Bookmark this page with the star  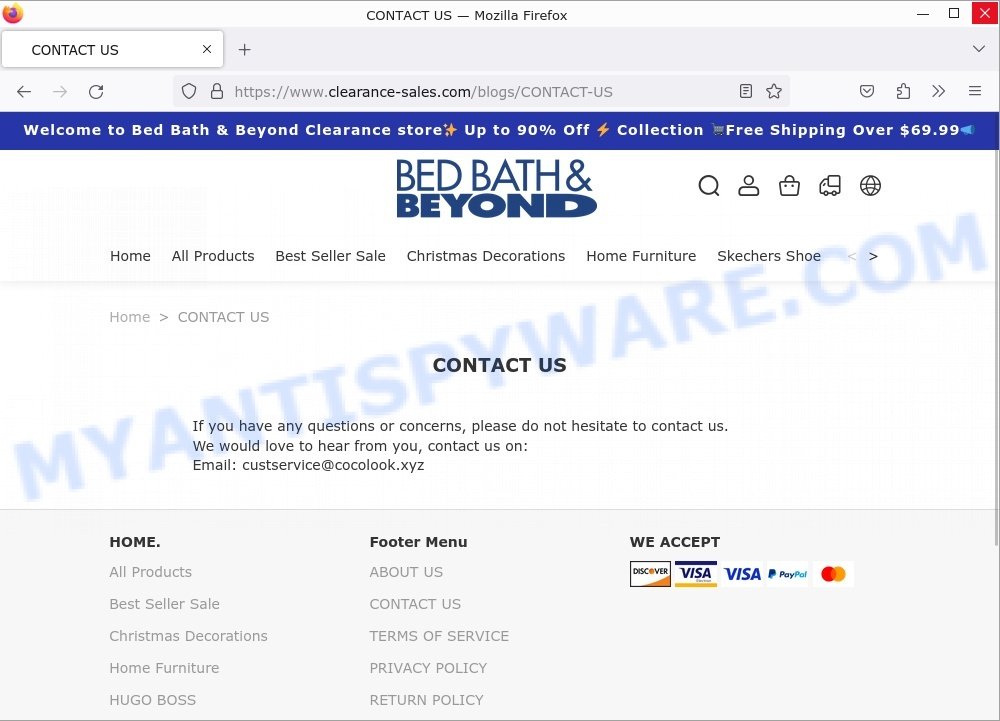coord(774,91)
